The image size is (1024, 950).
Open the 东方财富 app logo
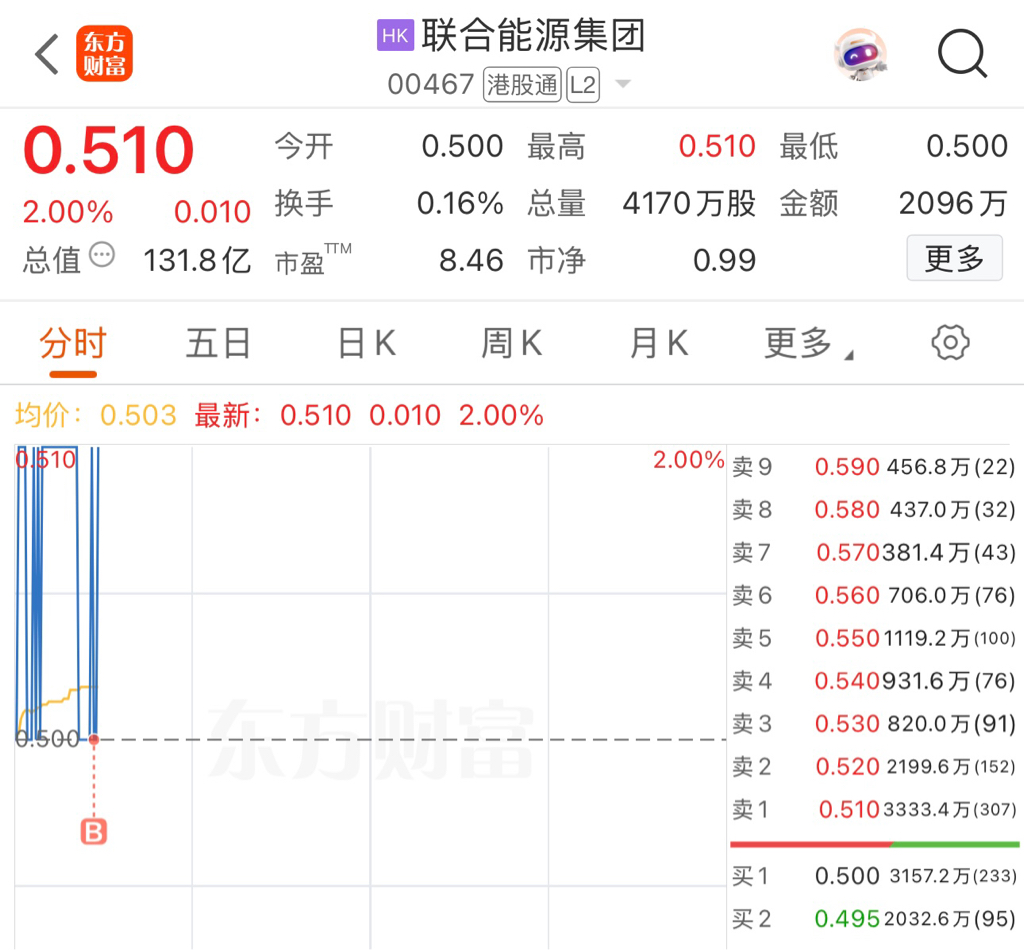104,54
